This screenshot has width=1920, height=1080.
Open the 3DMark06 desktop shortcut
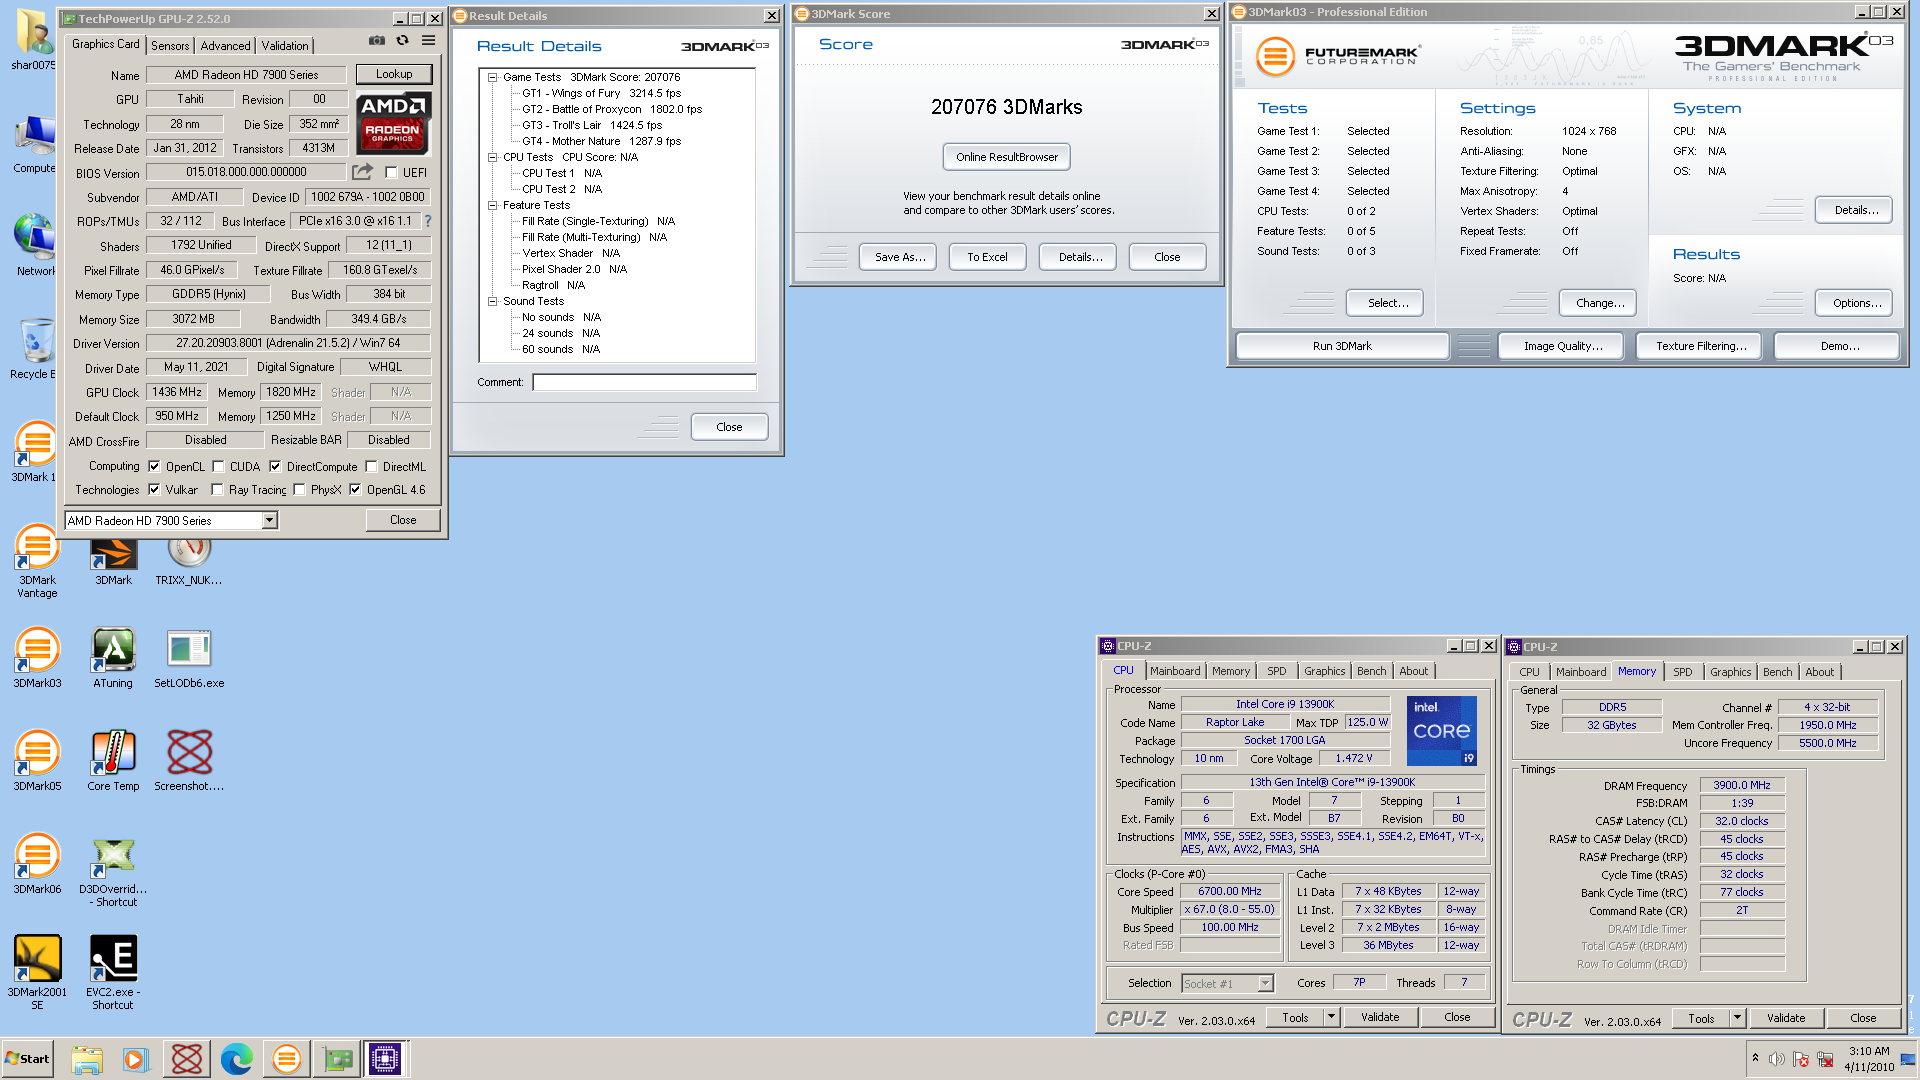pyautogui.click(x=37, y=865)
